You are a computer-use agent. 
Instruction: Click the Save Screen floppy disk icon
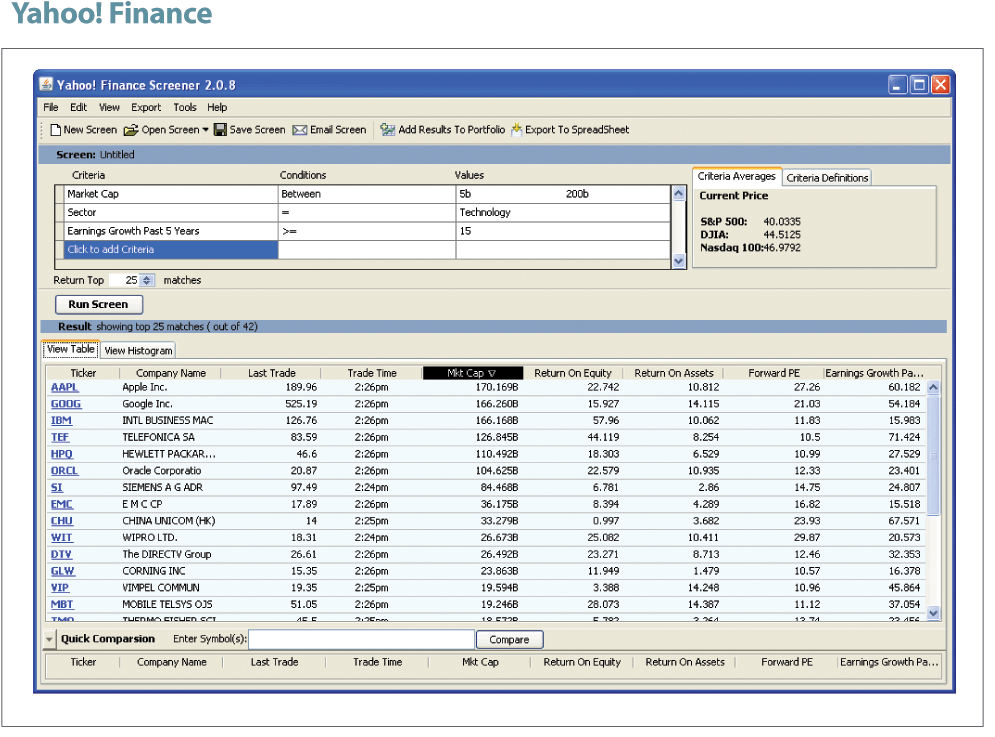click(x=220, y=130)
